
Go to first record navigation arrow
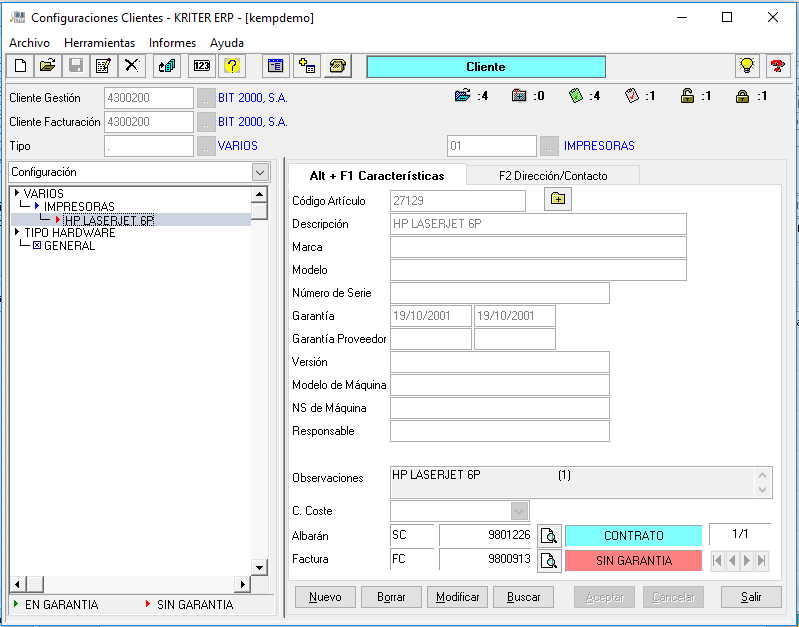[x=717, y=561]
